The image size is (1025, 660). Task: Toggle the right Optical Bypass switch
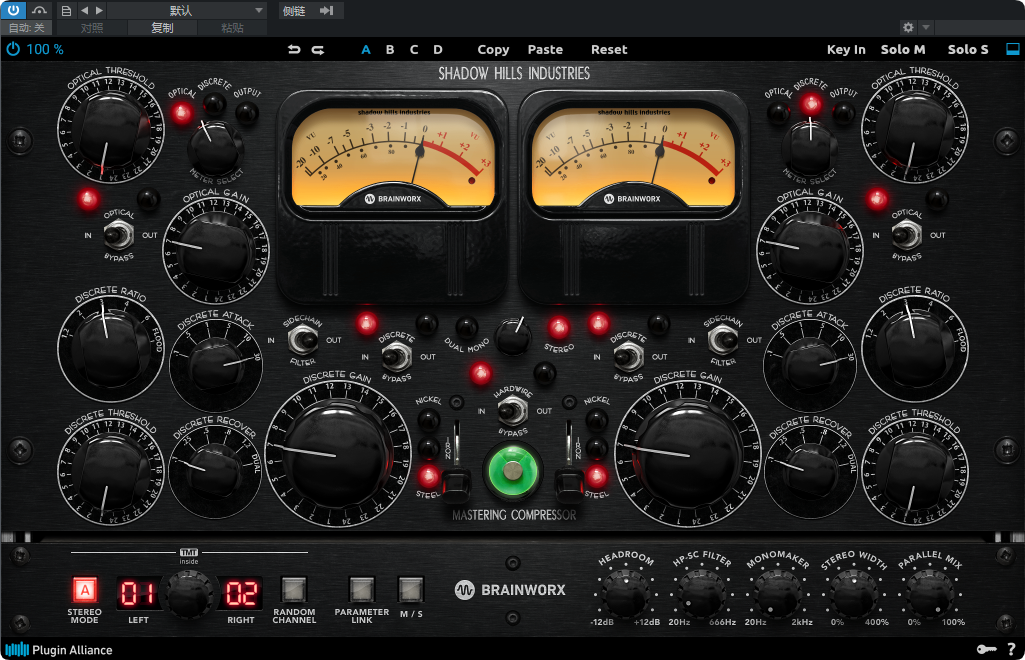pyautogui.click(x=907, y=235)
